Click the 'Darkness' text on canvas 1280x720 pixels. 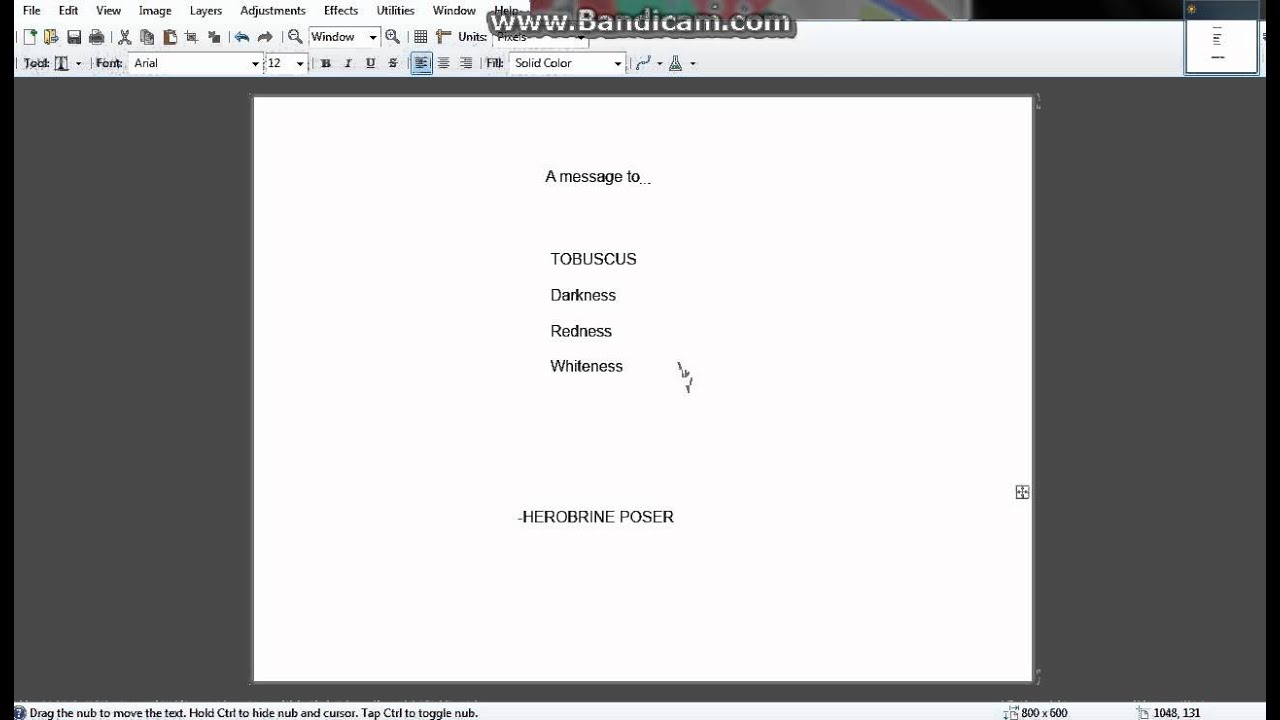click(583, 295)
